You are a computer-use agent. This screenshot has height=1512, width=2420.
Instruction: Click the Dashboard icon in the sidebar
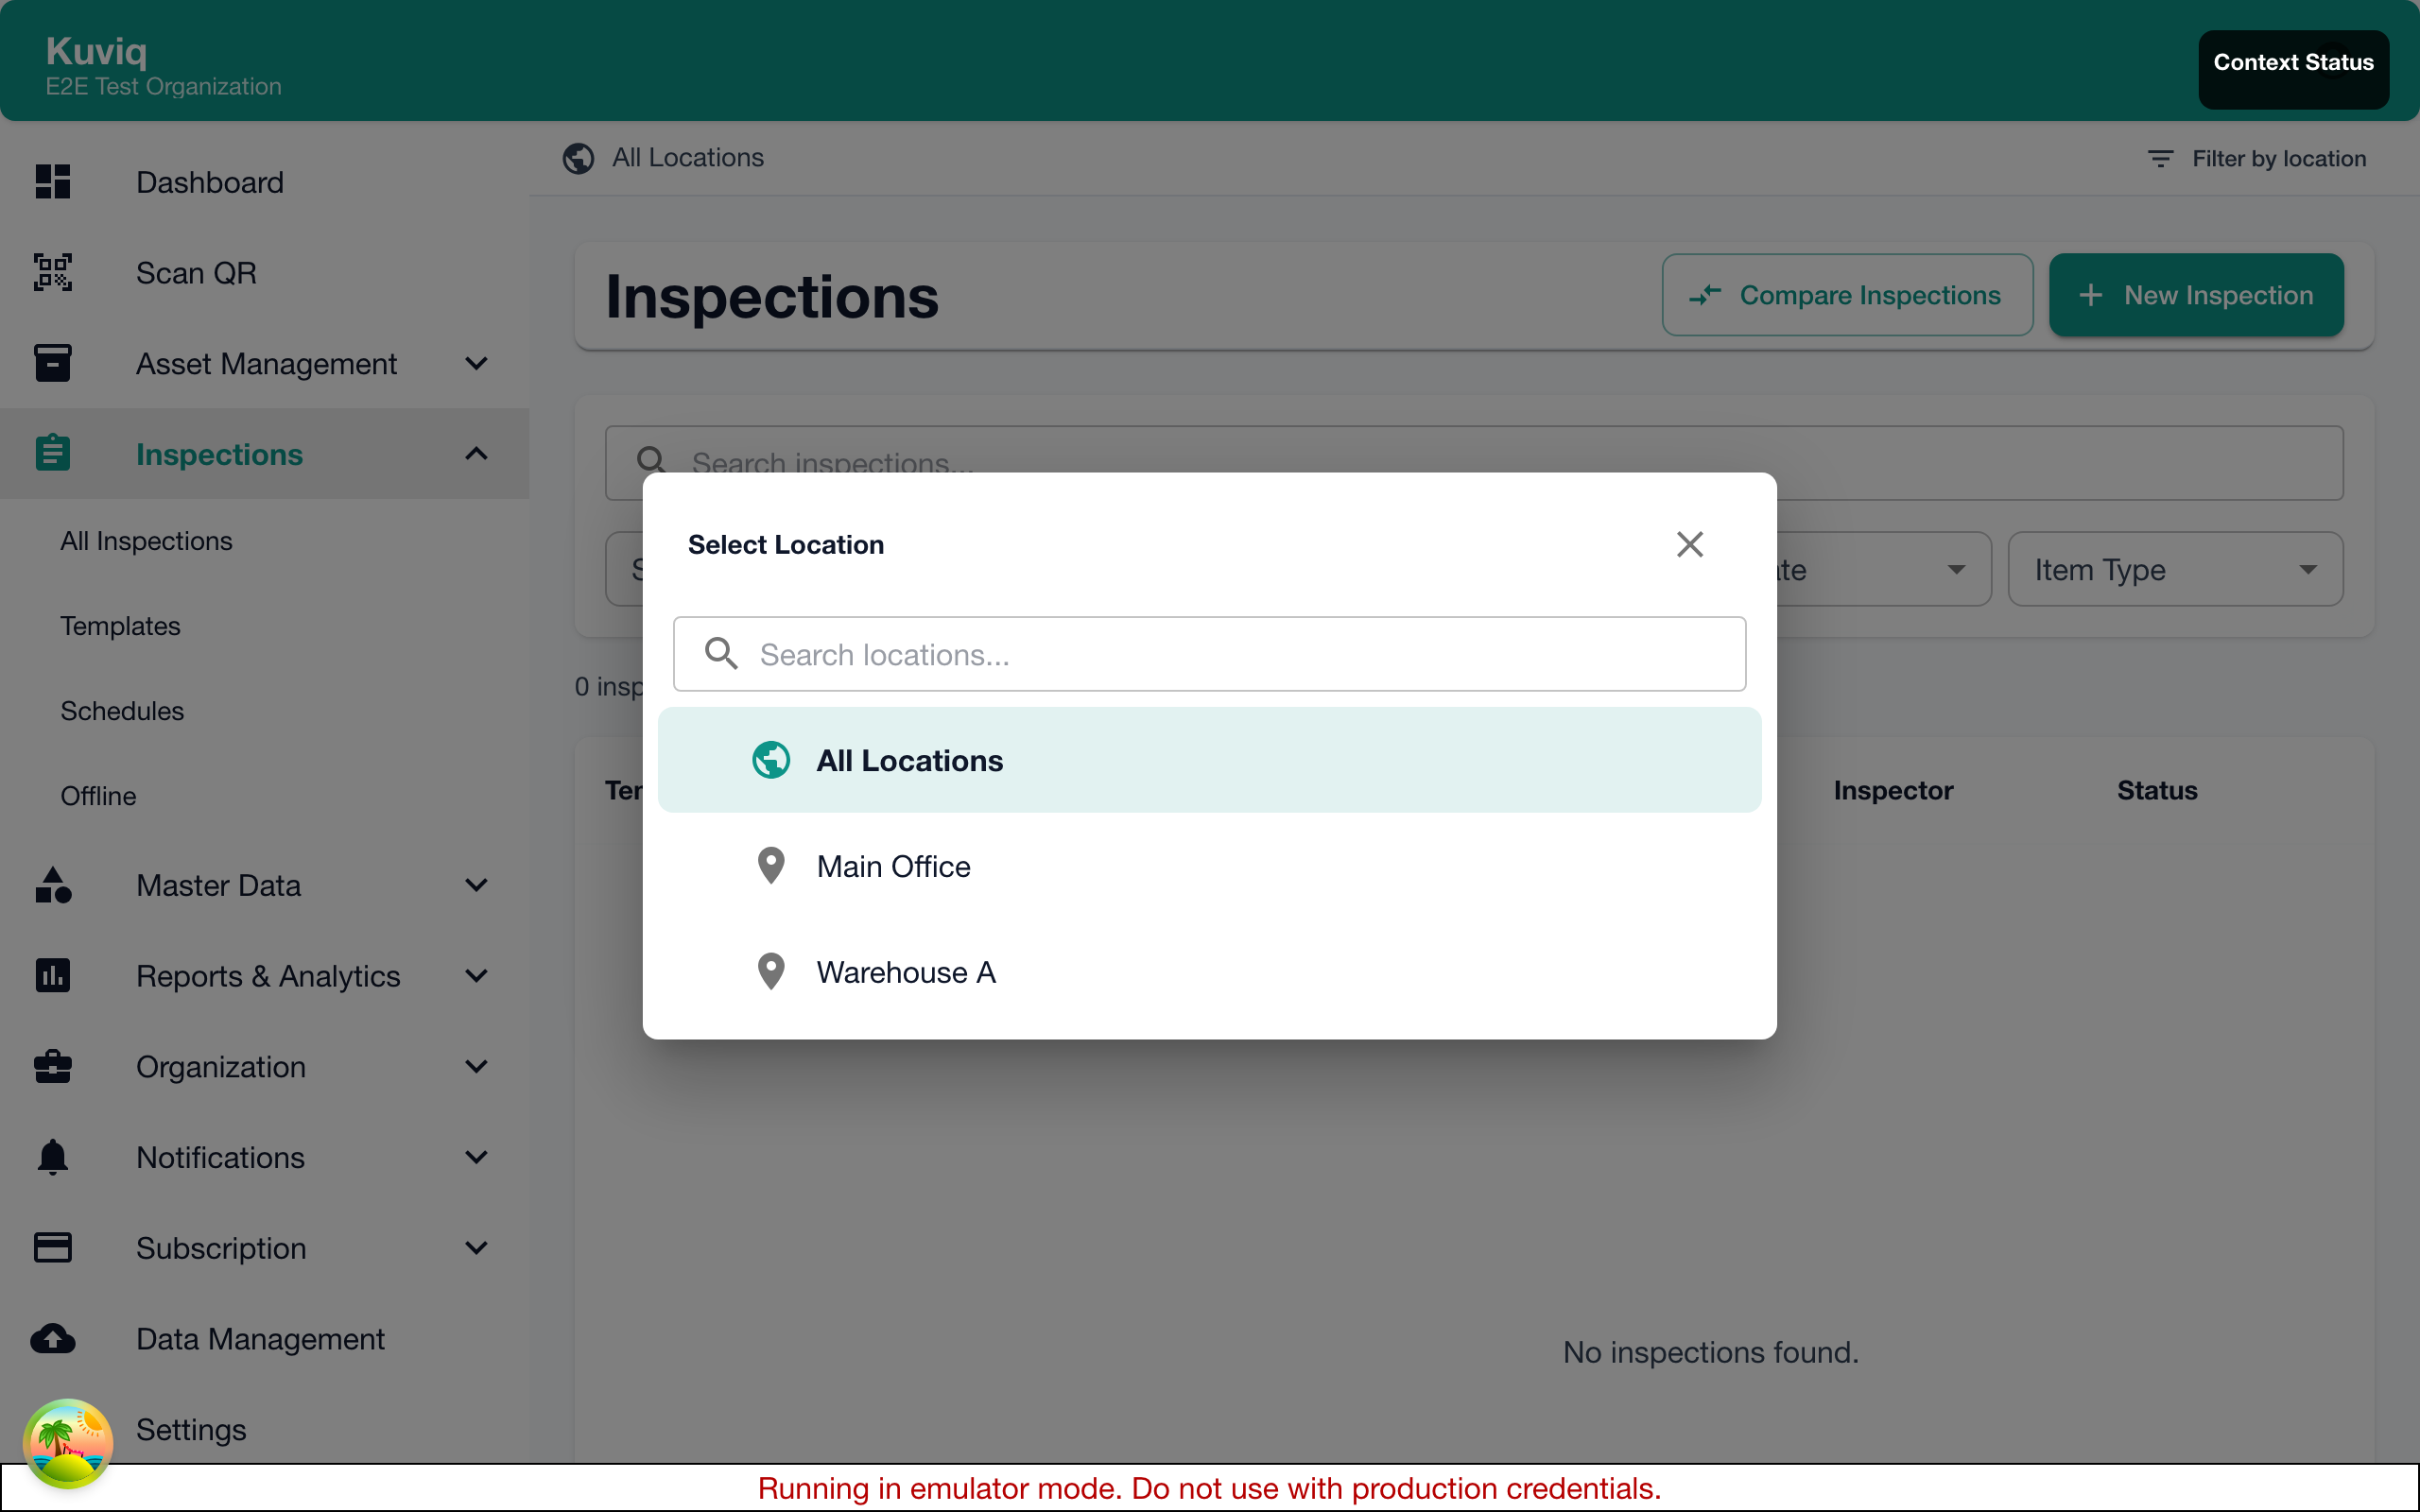(52, 181)
